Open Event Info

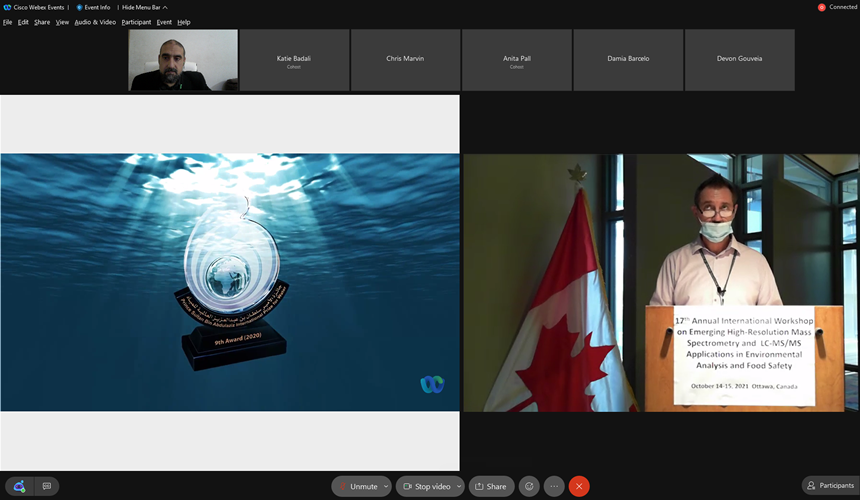(94, 7)
